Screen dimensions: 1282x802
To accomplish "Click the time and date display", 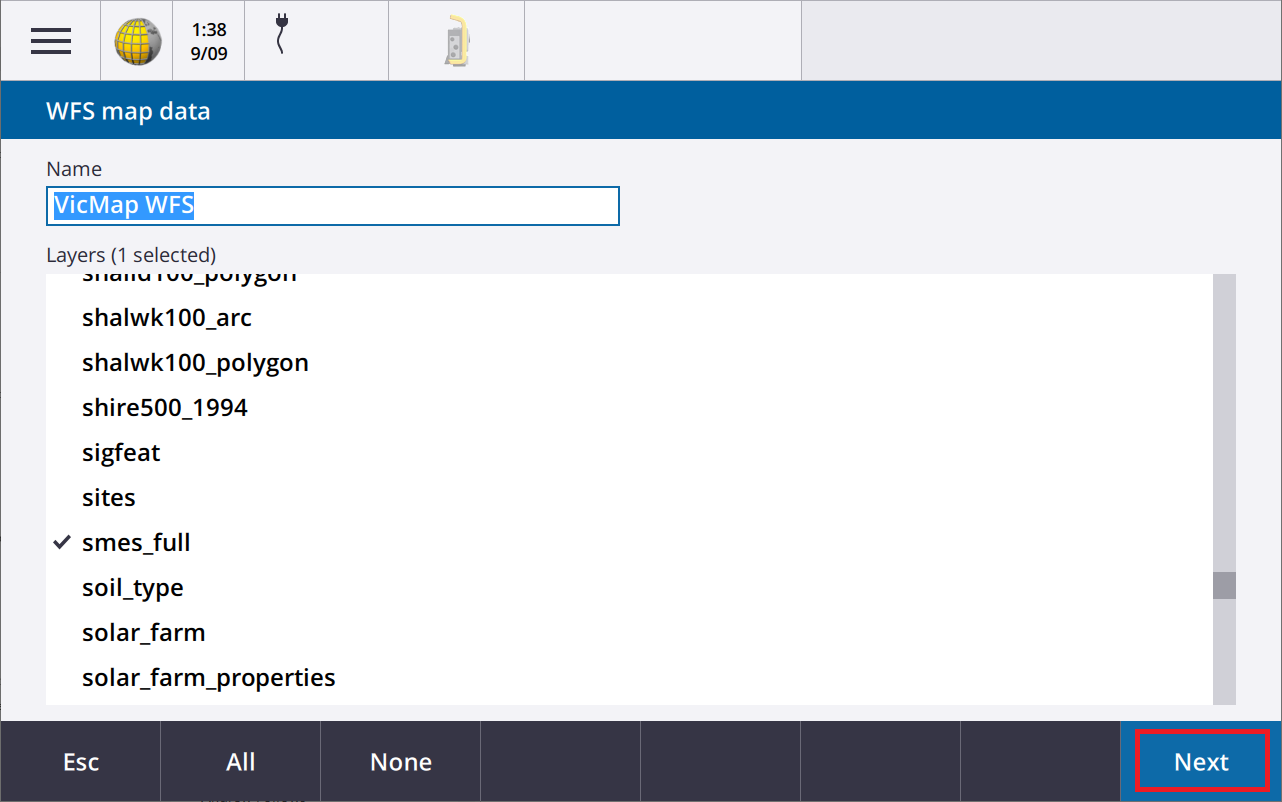I will pos(209,41).
